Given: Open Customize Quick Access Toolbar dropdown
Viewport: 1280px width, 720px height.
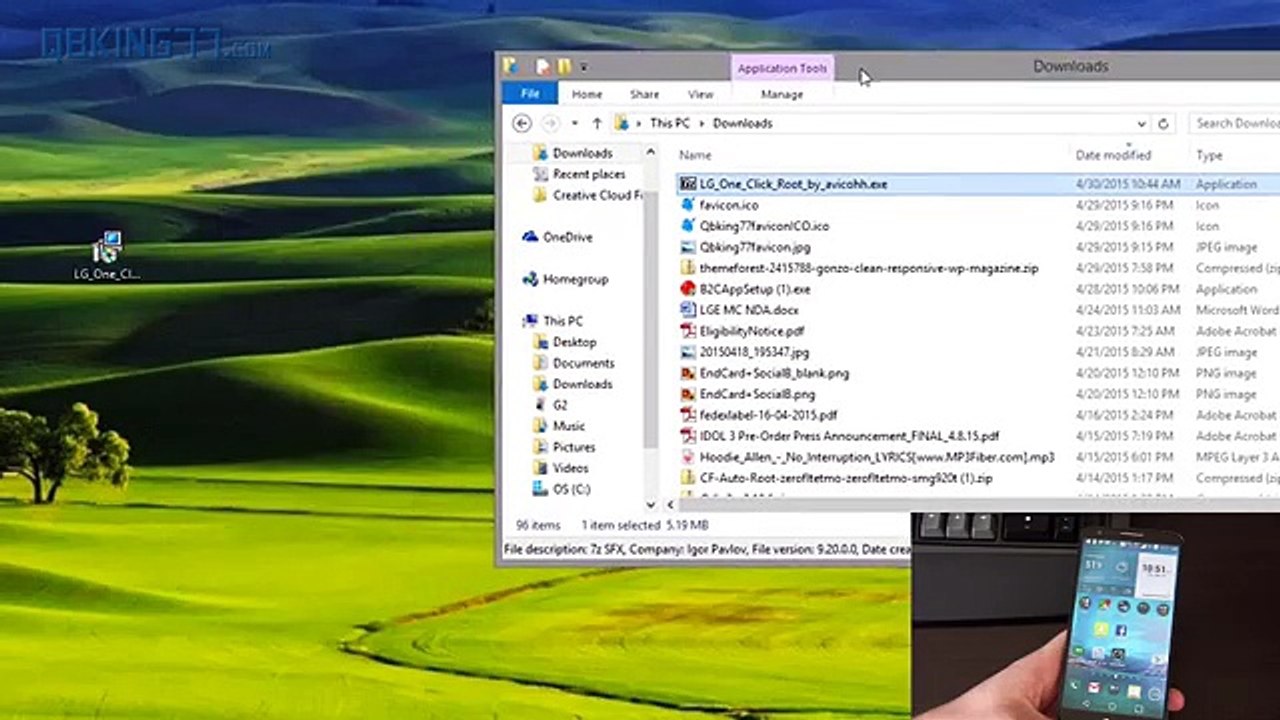Looking at the screenshot, I should click(x=583, y=68).
